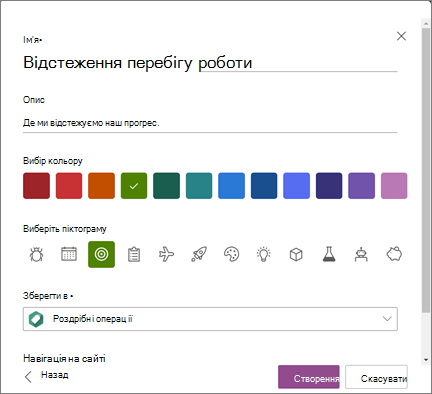Screen dimensions: 432x394
Task: Select the purple color swatch
Action: (x=361, y=186)
